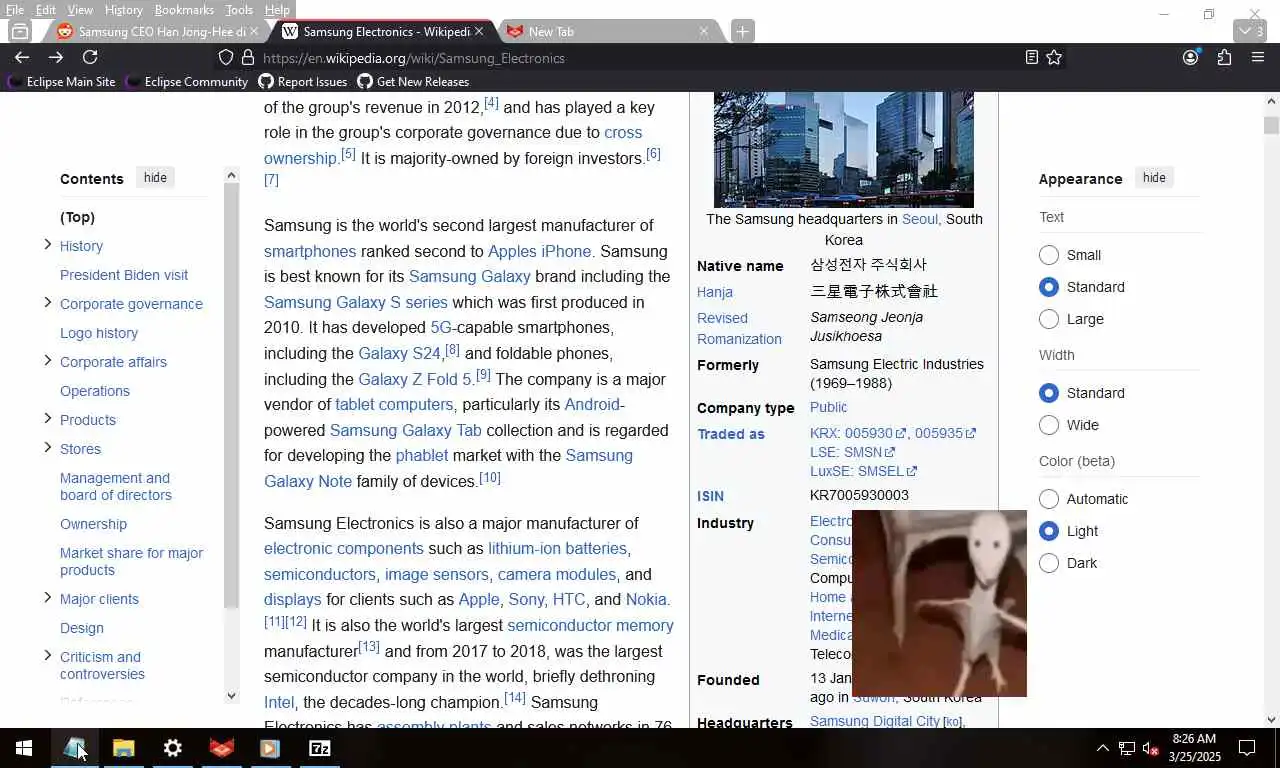
Task: Open the Report Issues bookmark
Action: pos(303,82)
